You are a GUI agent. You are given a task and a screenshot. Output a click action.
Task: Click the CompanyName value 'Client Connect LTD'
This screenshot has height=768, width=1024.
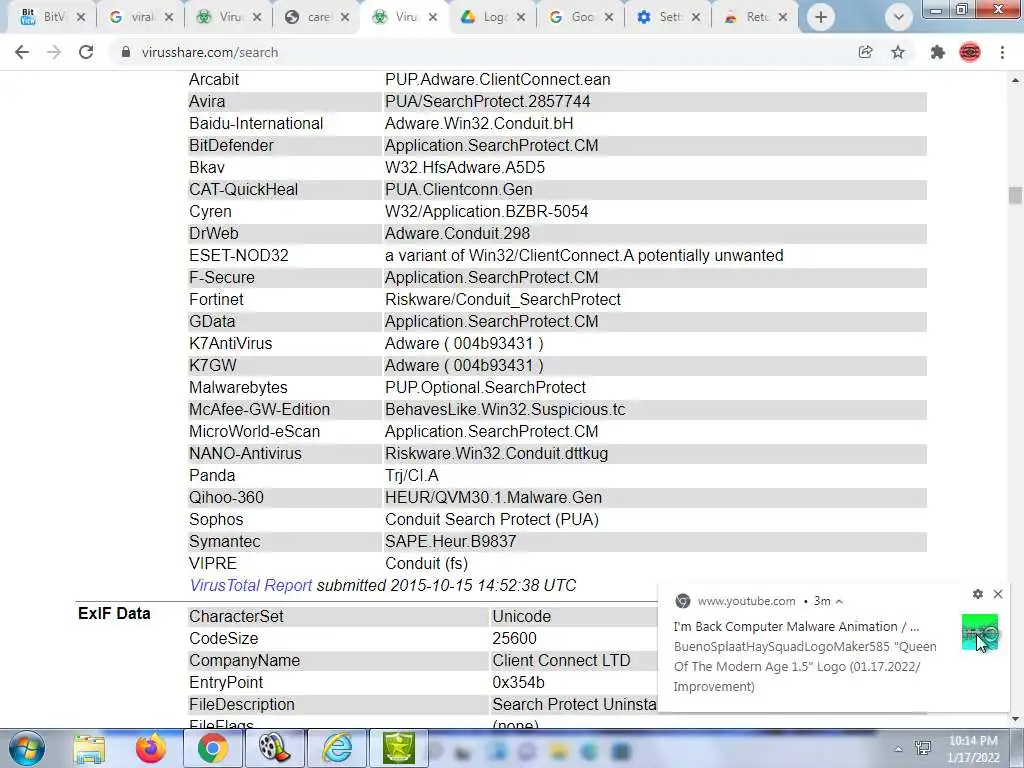(x=561, y=660)
